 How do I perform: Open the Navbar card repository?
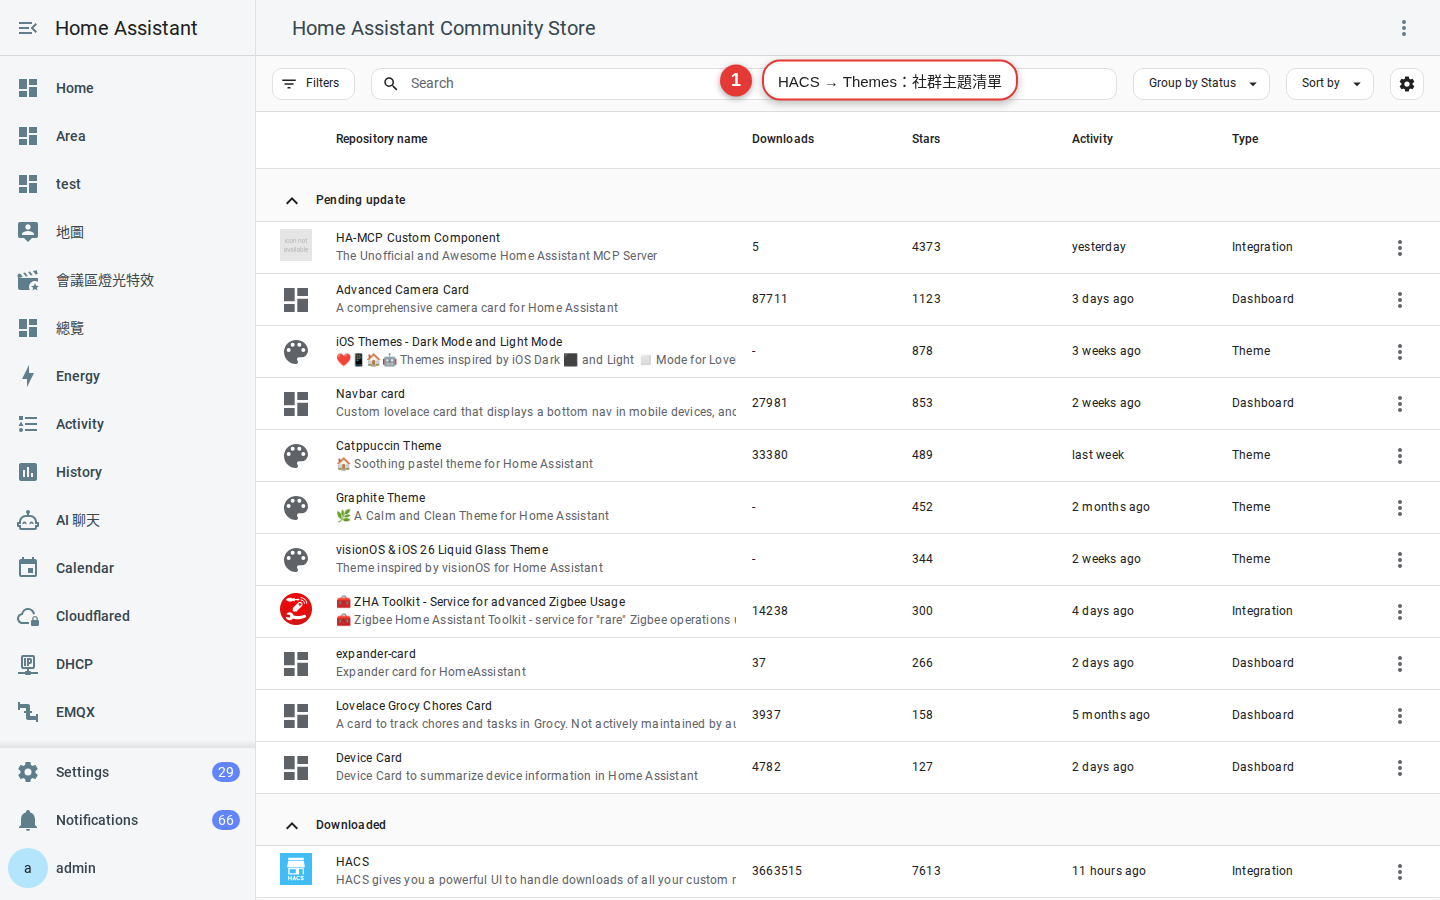pyautogui.click(x=848, y=404)
